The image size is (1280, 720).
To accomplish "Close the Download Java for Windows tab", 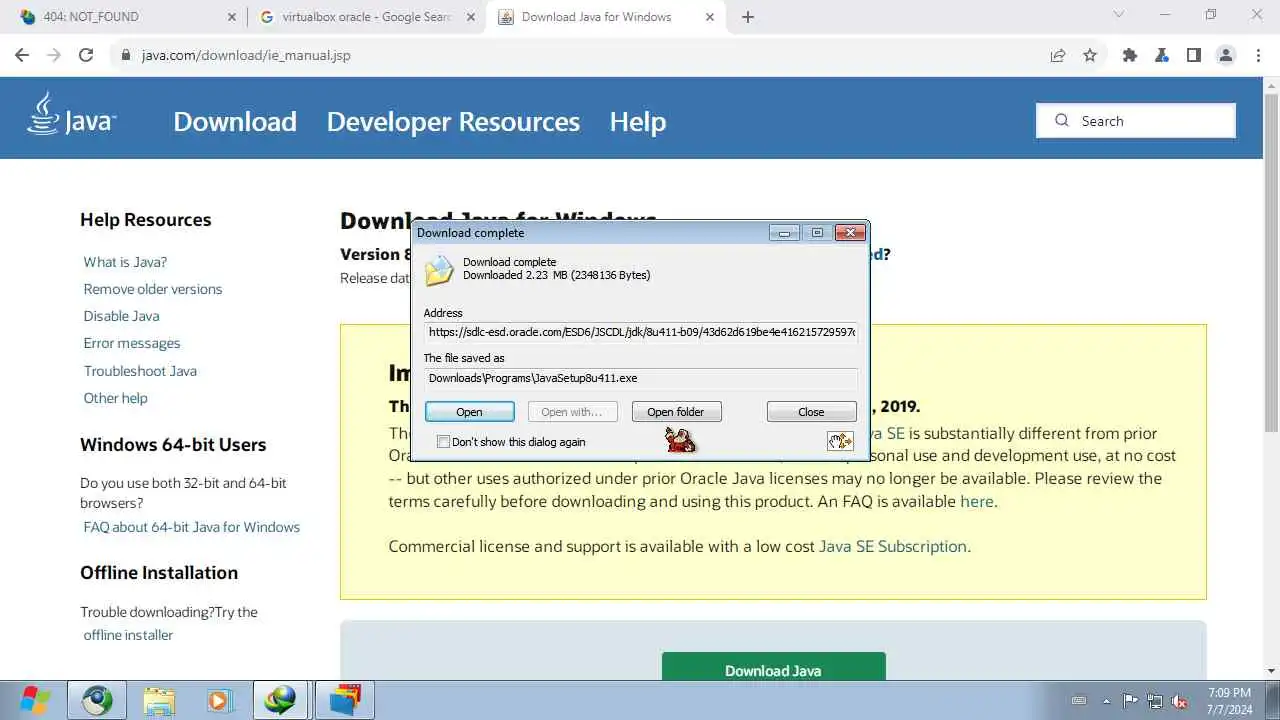I will point(711,17).
